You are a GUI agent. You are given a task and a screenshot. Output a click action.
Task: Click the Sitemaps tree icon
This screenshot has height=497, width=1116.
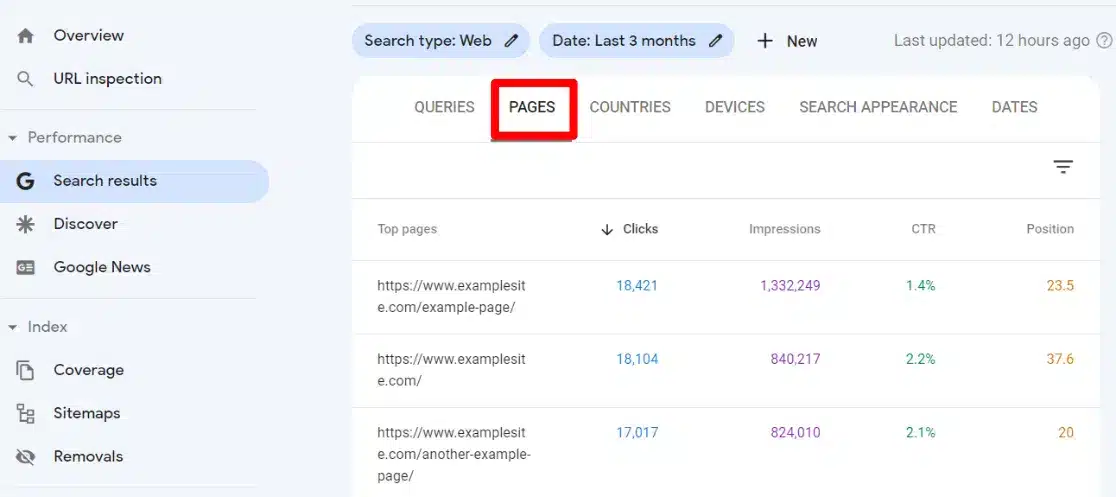(26, 414)
